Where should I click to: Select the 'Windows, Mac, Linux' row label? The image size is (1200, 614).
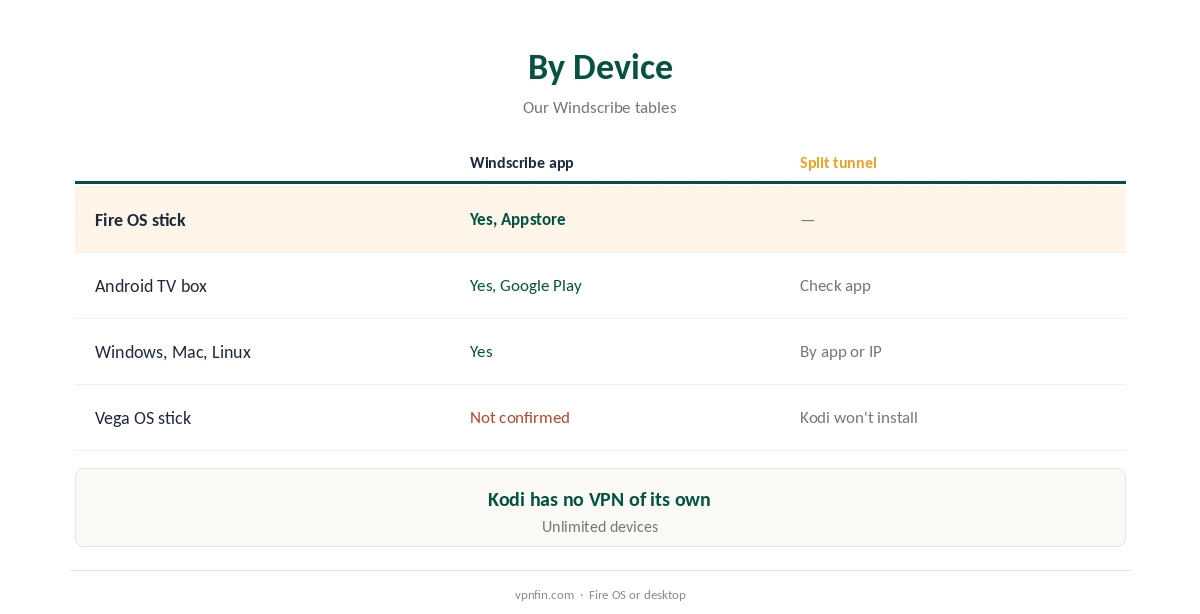point(173,352)
